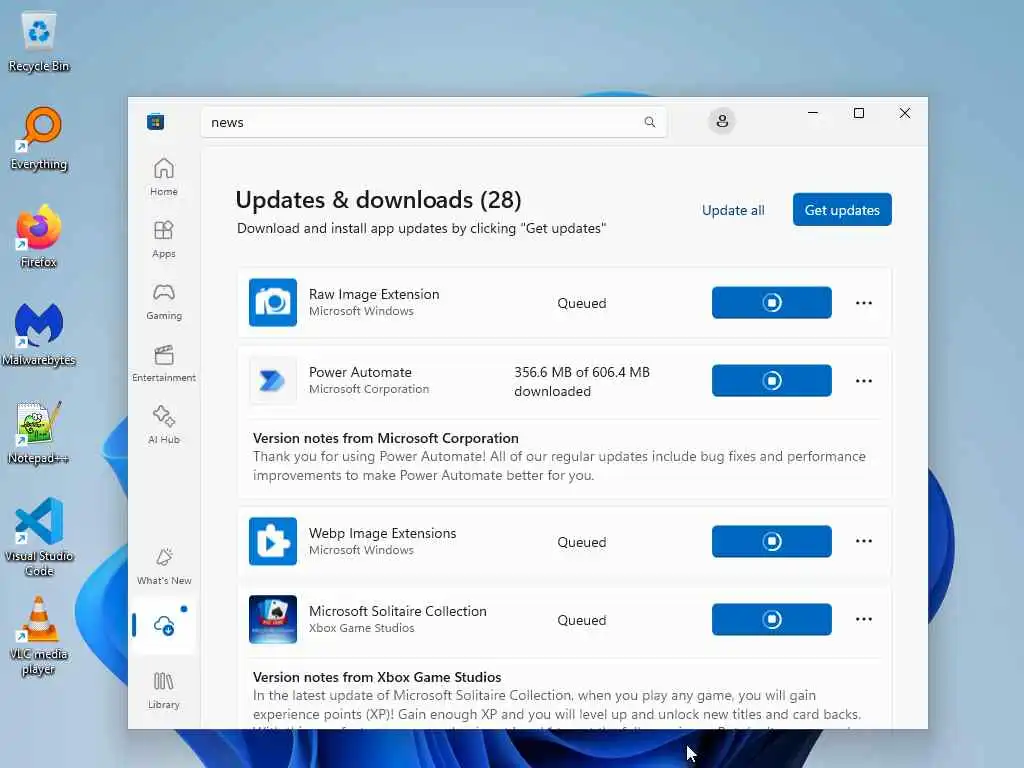1024x768 pixels.
Task: Click the 'Webp Image Extensions' title text
Action: pyautogui.click(x=383, y=533)
